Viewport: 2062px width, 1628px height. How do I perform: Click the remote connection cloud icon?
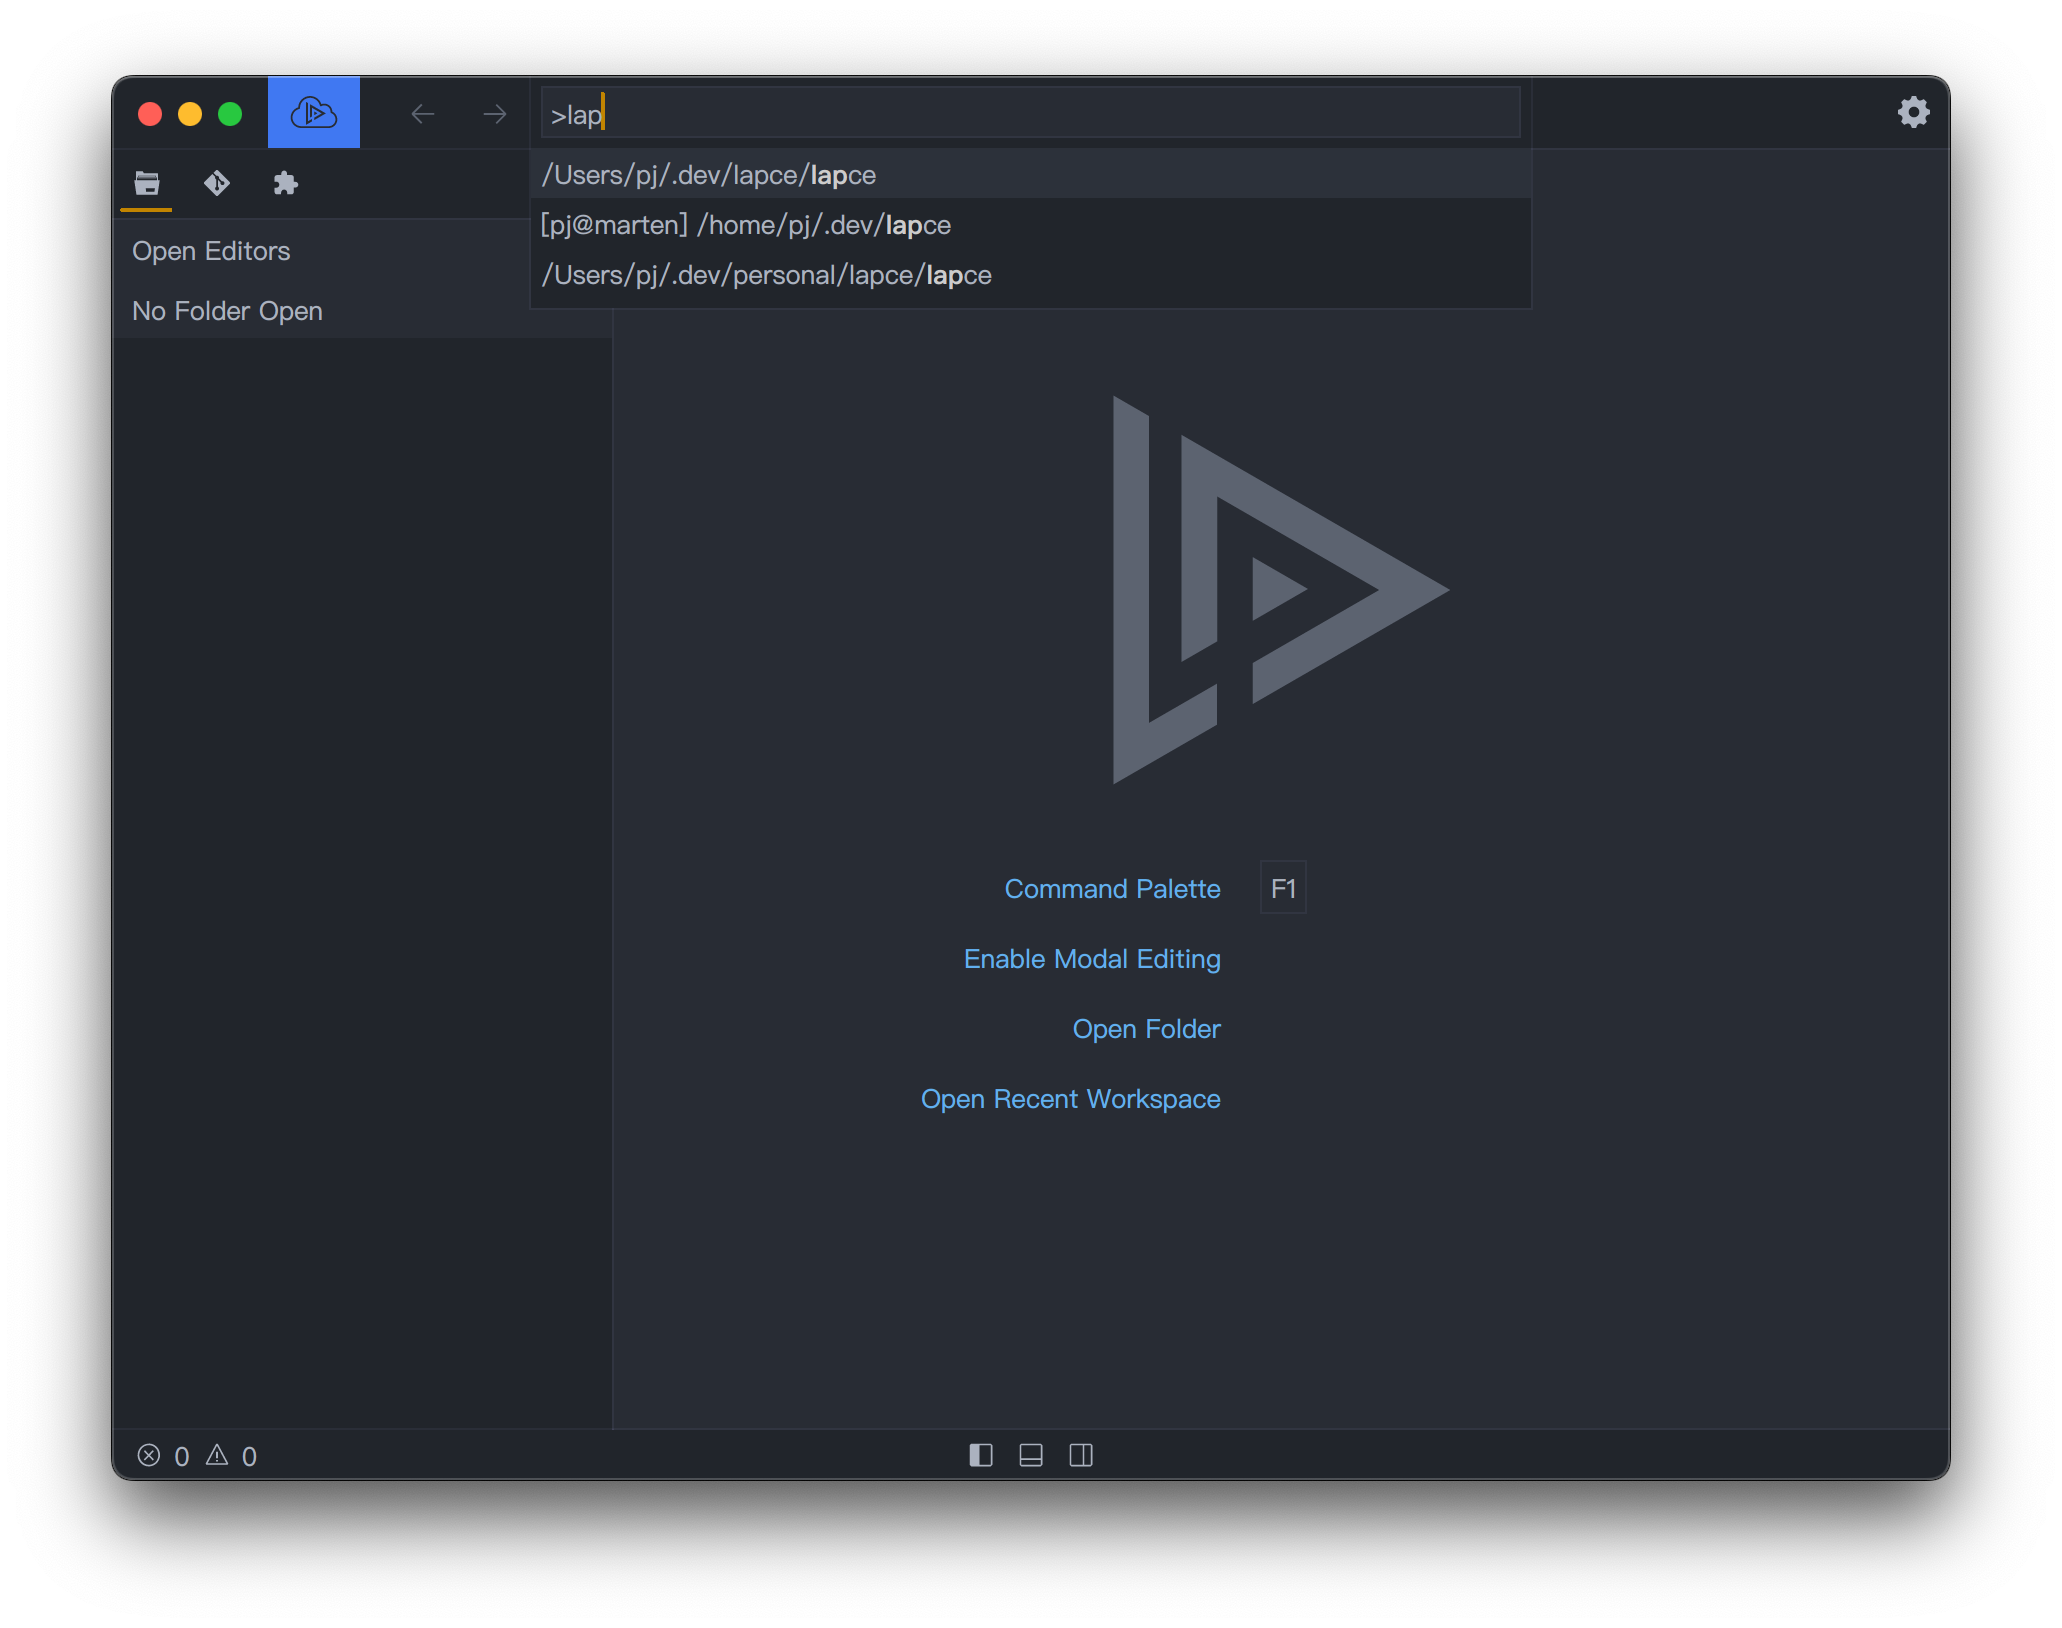point(313,113)
